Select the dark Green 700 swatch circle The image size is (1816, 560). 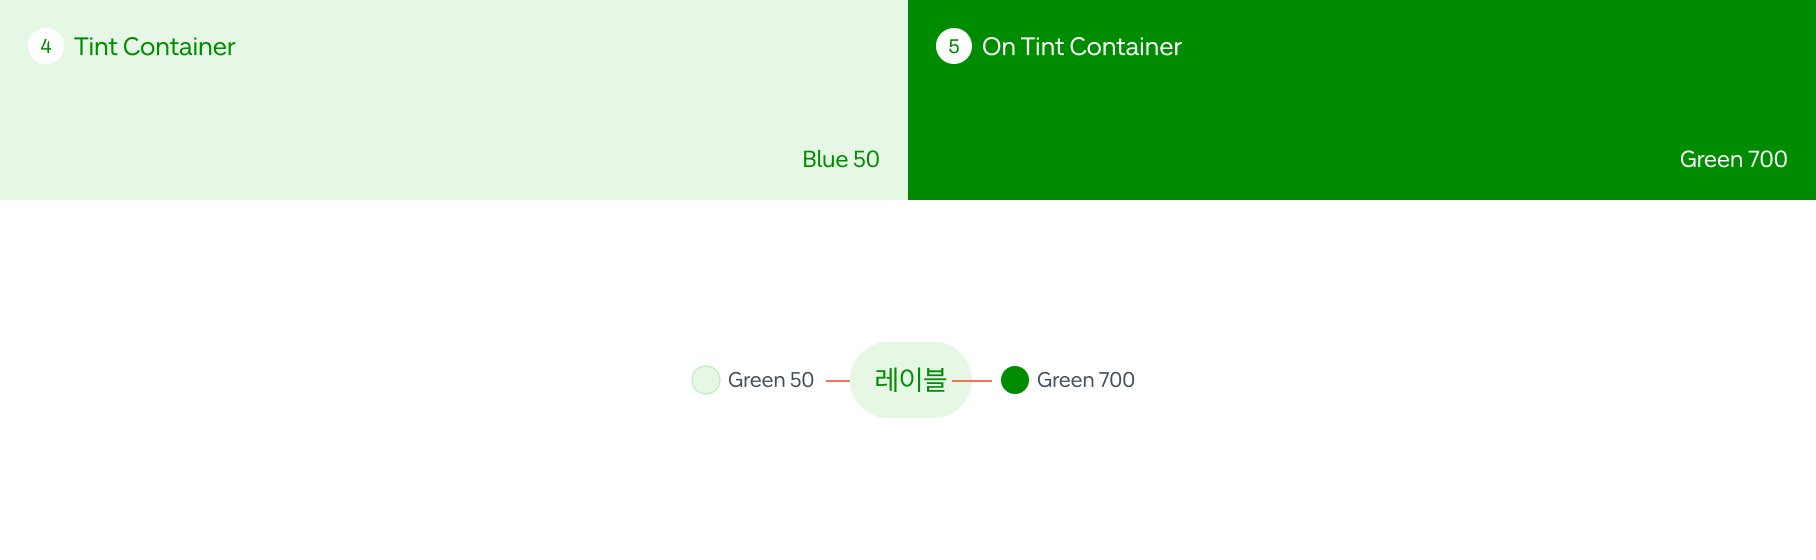tap(1015, 380)
